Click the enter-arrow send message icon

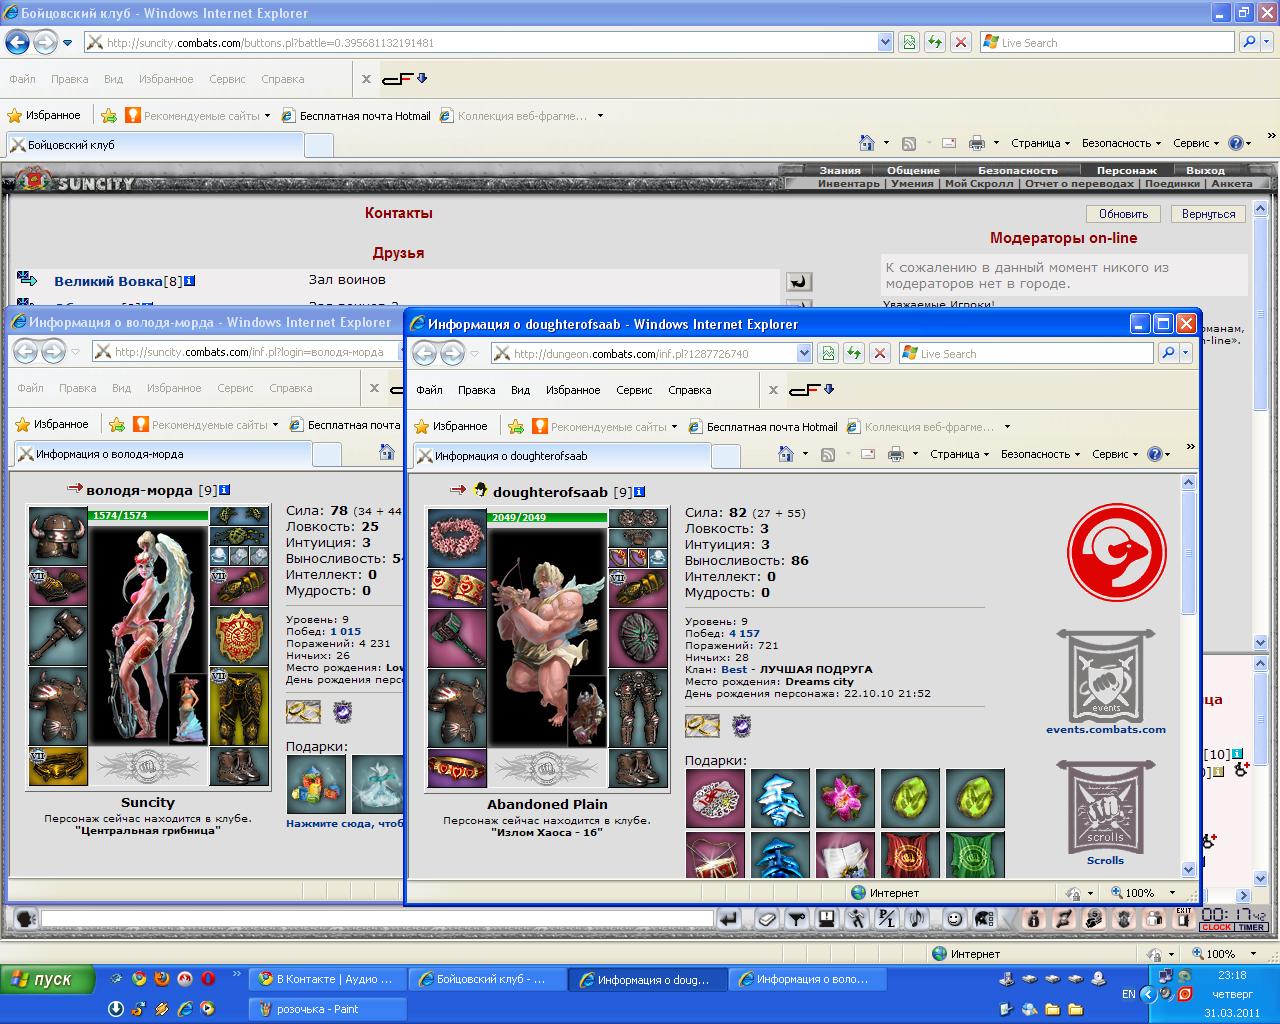tap(729, 918)
